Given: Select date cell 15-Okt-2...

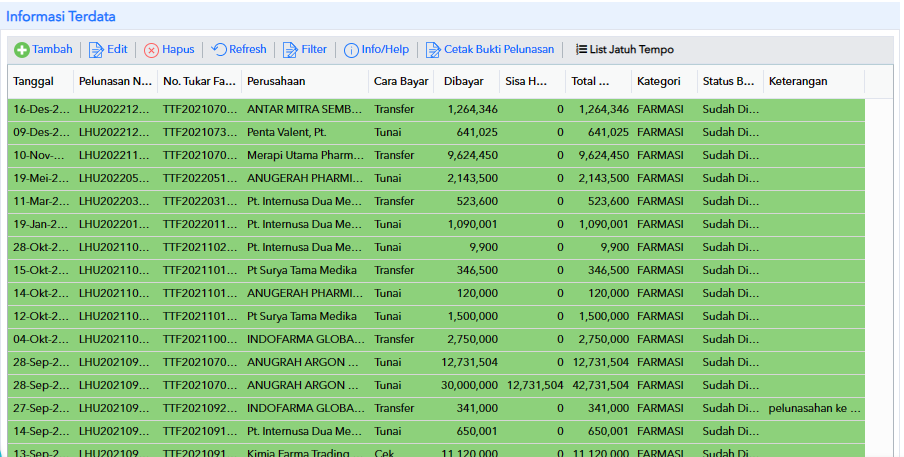Looking at the screenshot, I should pyautogui.click(x=40, y=270).
